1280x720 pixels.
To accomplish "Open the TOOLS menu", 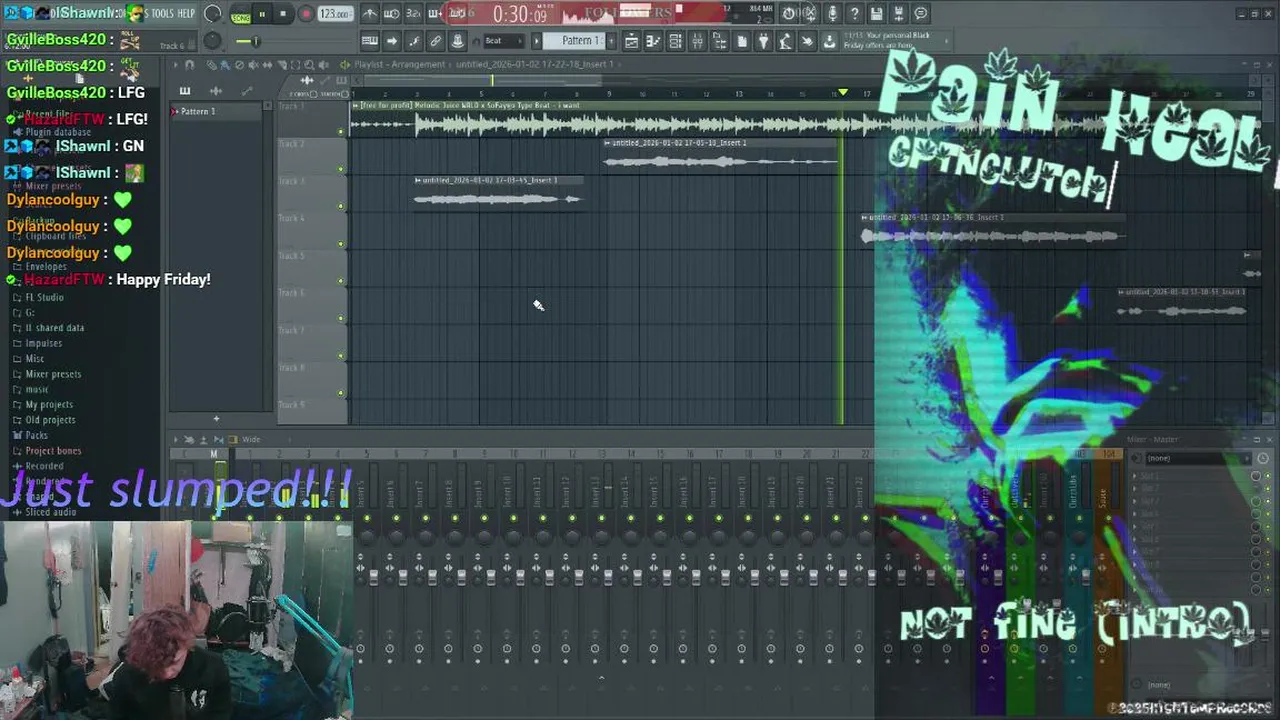I will point(161,14).
